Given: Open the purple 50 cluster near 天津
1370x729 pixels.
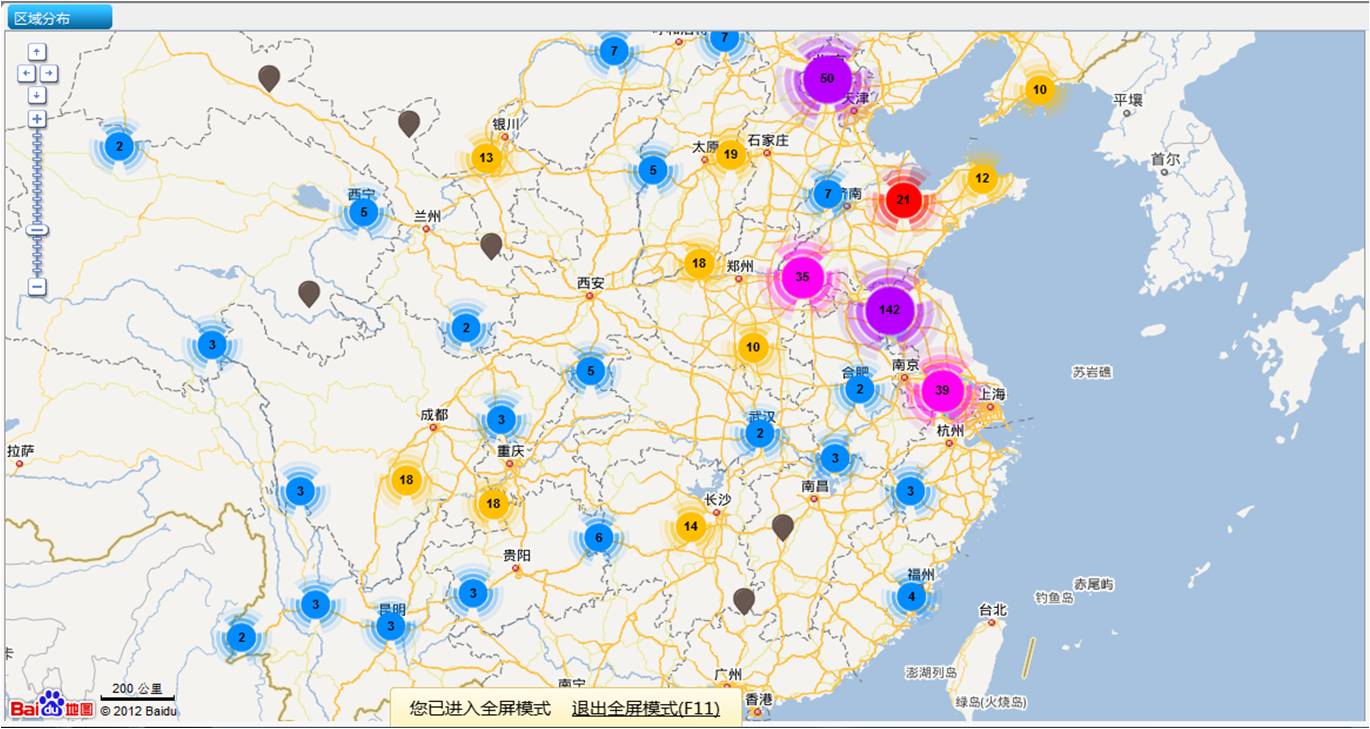Looking at the screenshot, I should pyautogui.click(x=826, y=78).
